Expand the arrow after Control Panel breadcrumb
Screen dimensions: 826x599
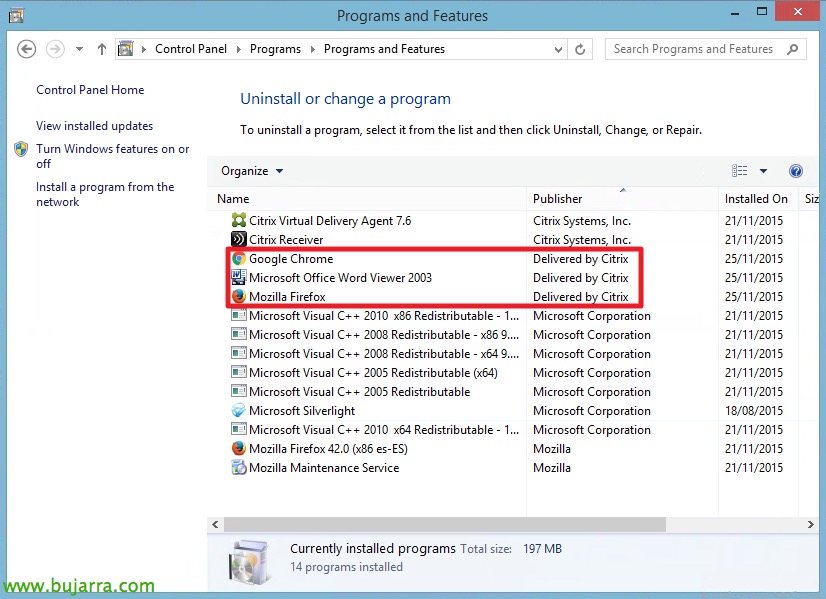tap(239, 49)
